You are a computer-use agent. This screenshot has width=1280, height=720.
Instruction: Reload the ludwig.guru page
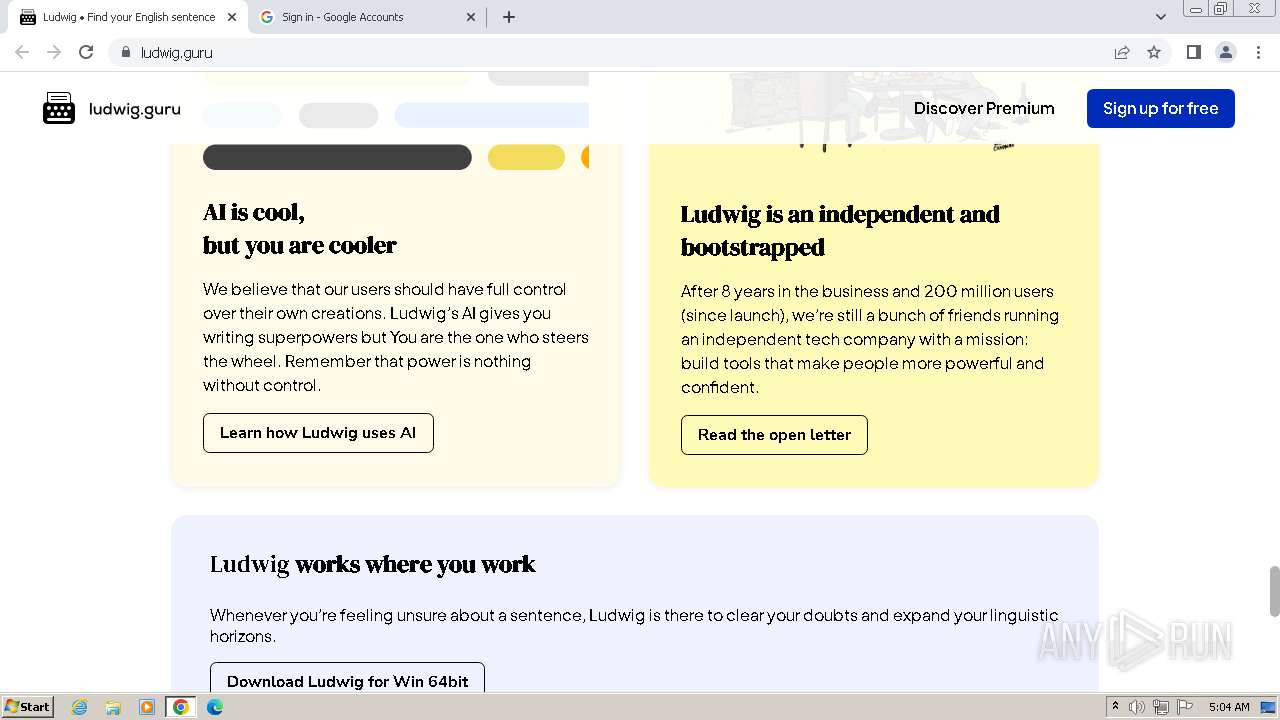coord(86,52)
